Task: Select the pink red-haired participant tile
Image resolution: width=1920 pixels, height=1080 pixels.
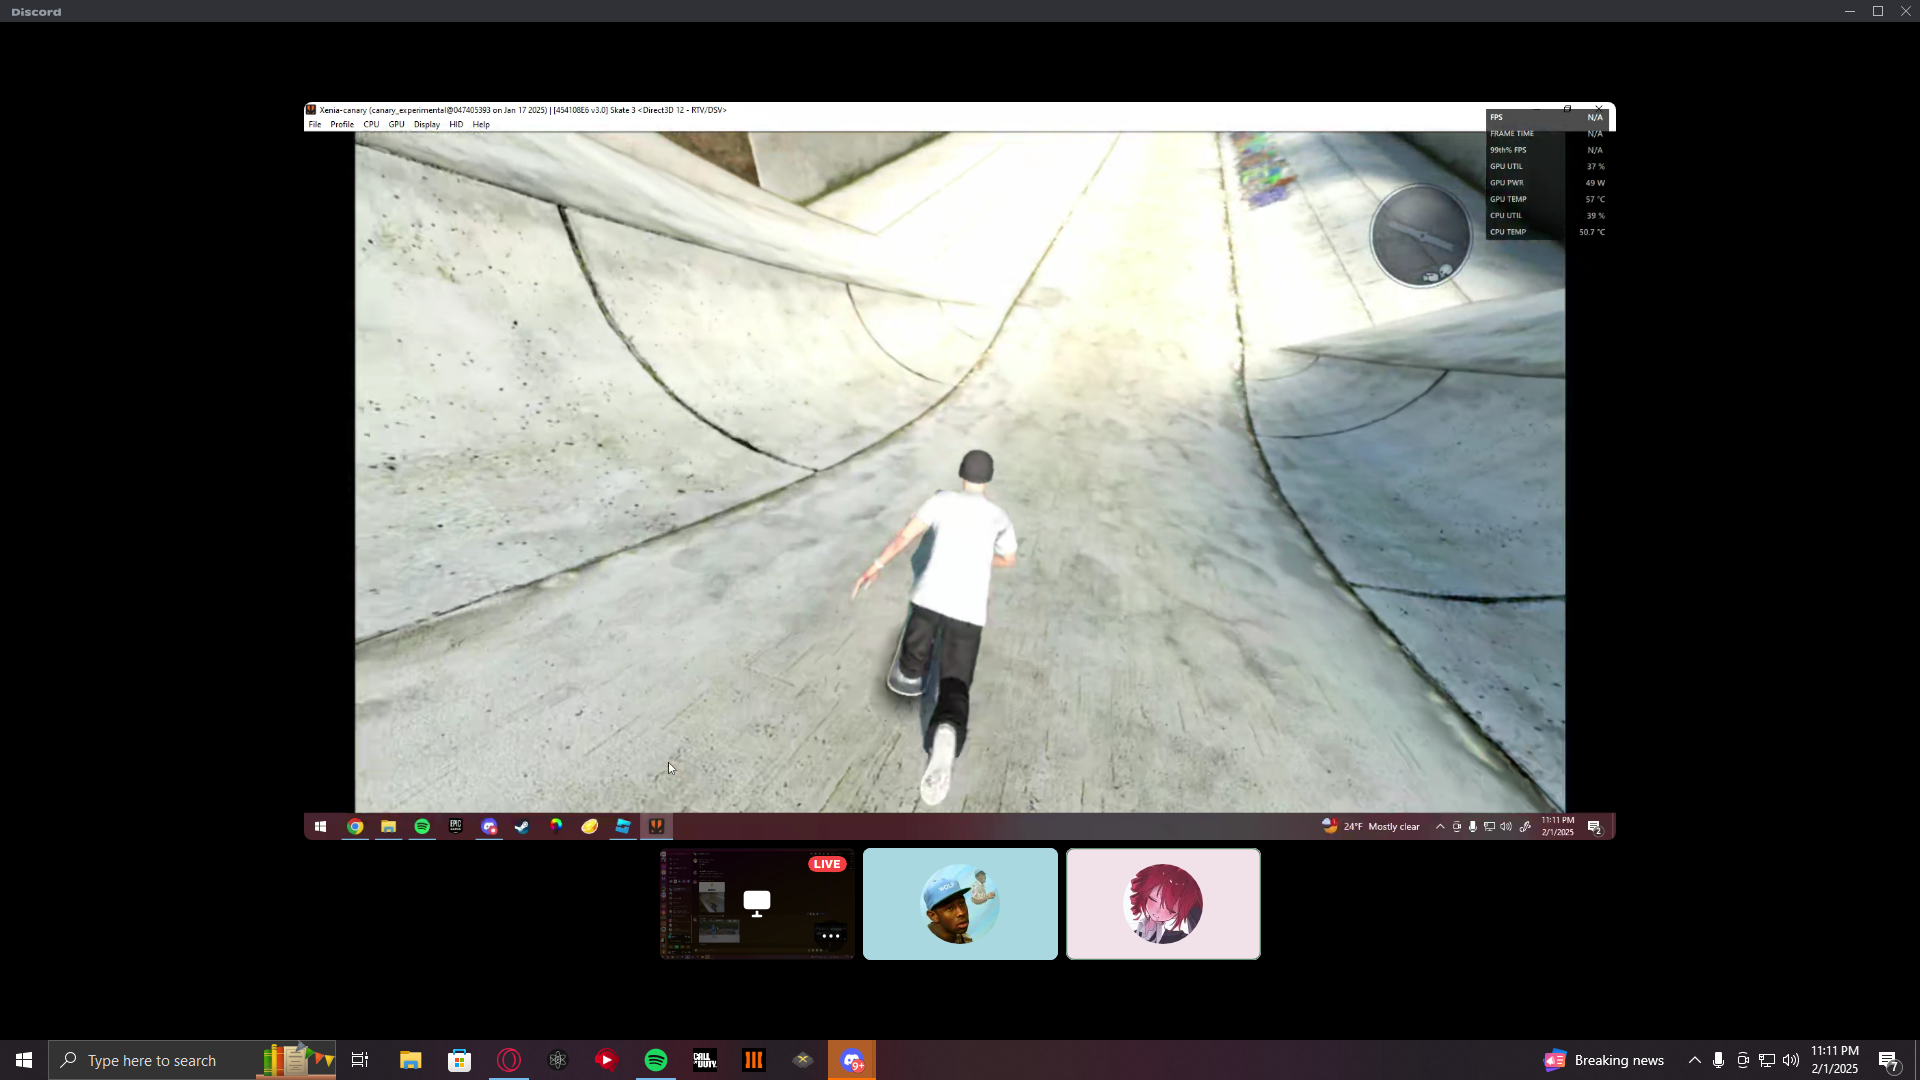Action: [1163, 904]
